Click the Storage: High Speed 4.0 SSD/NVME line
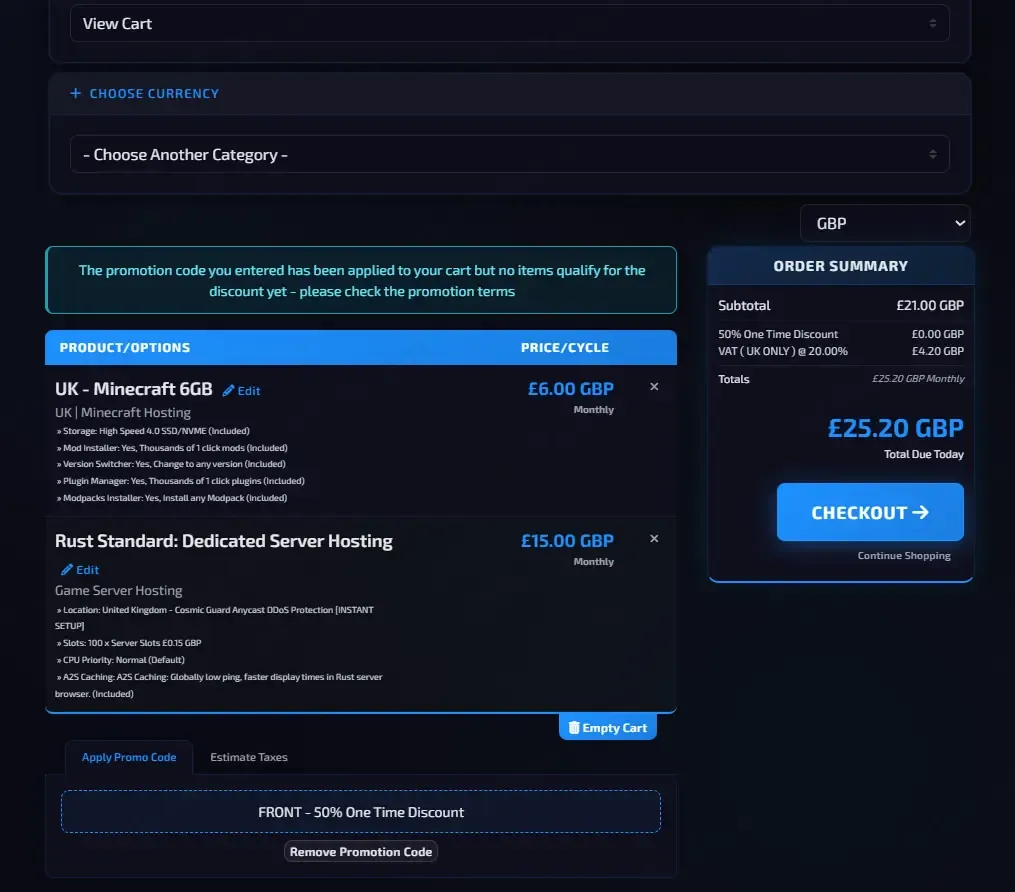The height and width of the screenshot is (892, 1015). coord(153,431)
